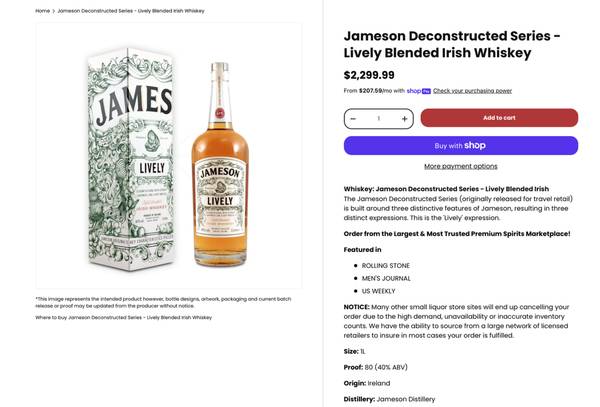The image size is (600, 407).
Task: Follow the Check your purchasing power link
Action: click(472, 91)
